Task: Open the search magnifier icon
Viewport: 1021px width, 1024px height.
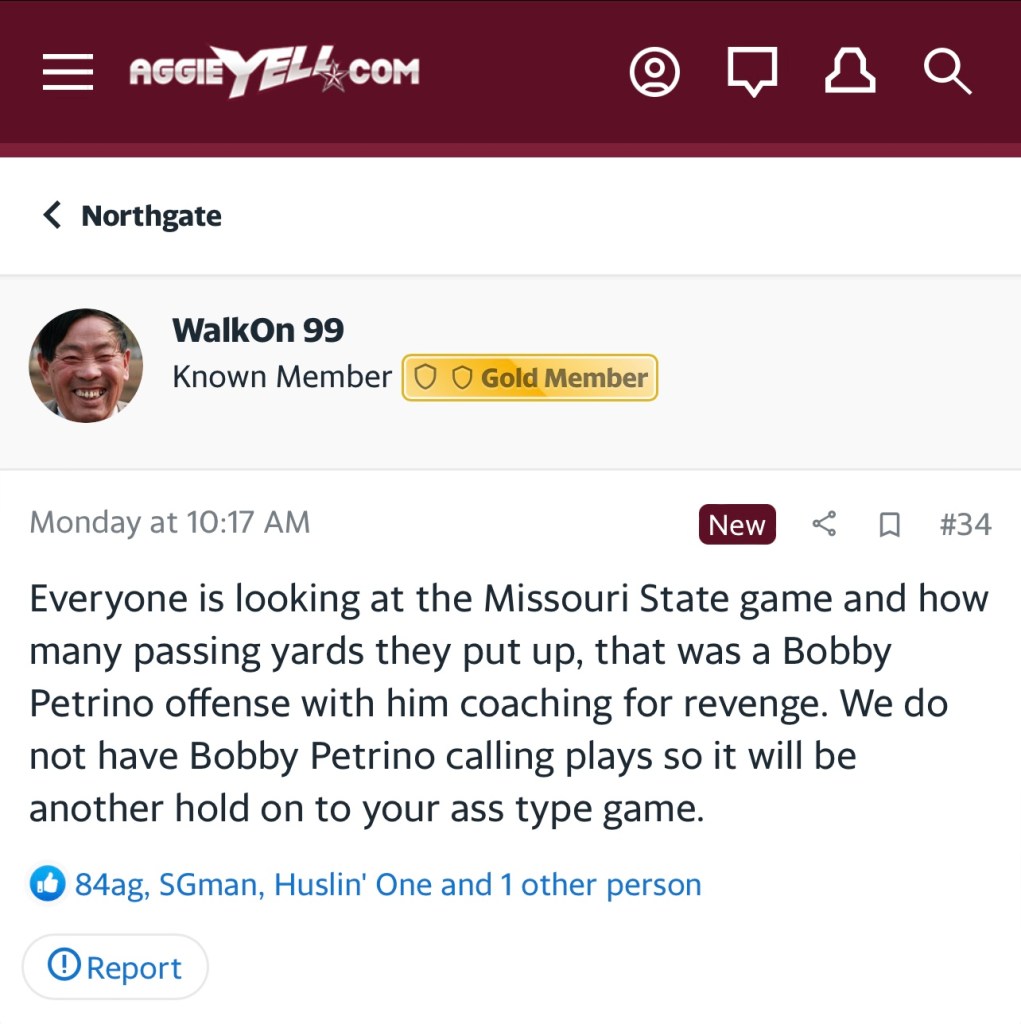Action: tap(946, 72)
